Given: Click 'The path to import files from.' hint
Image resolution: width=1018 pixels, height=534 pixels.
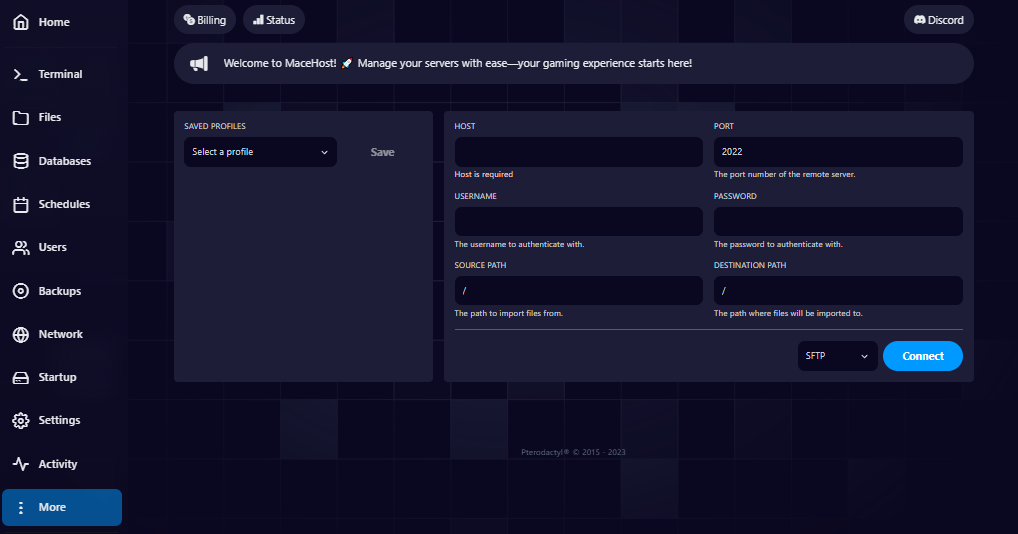Looking at the screenshot, I should [x=508, y=313].
